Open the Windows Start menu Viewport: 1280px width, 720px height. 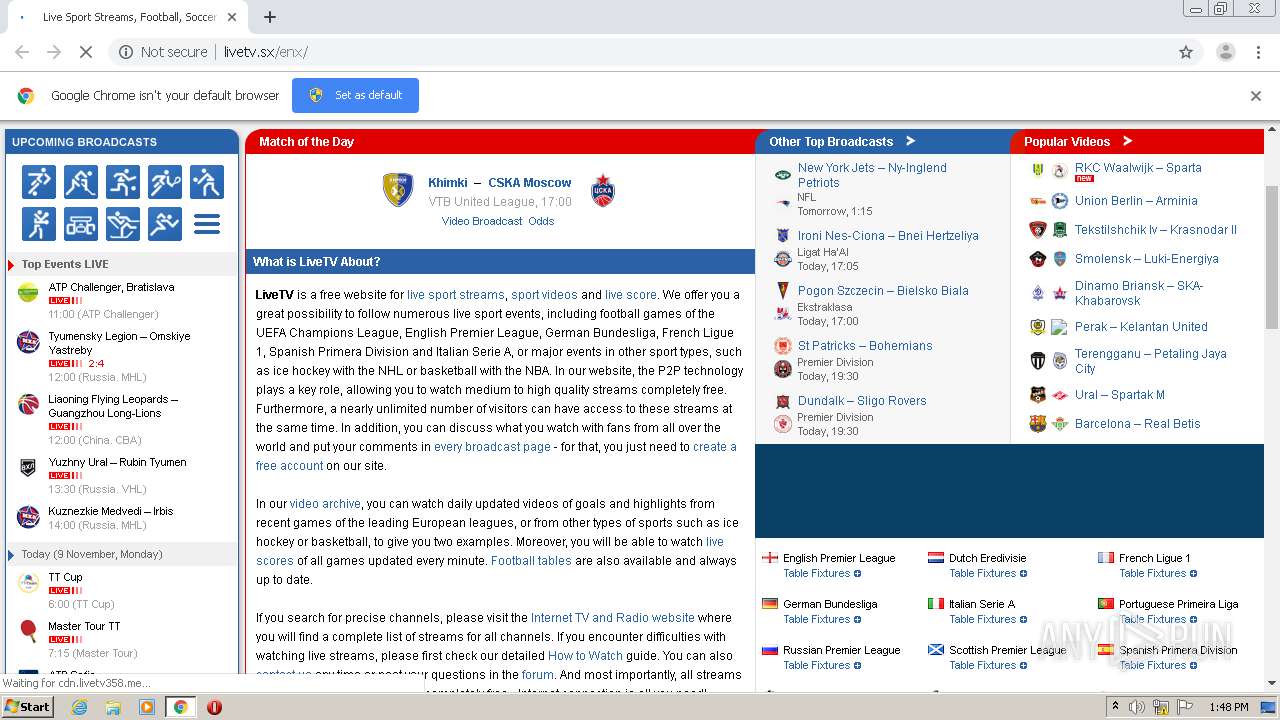[28, 706]
